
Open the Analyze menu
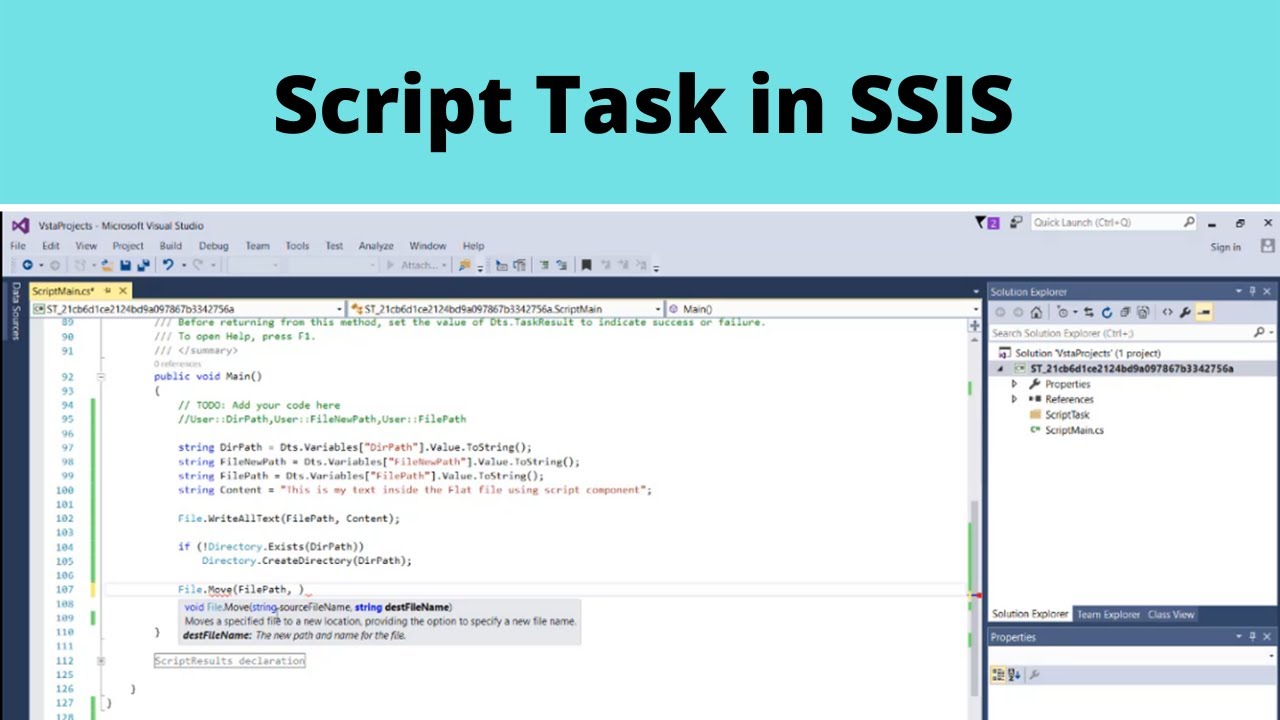(376, 246)
